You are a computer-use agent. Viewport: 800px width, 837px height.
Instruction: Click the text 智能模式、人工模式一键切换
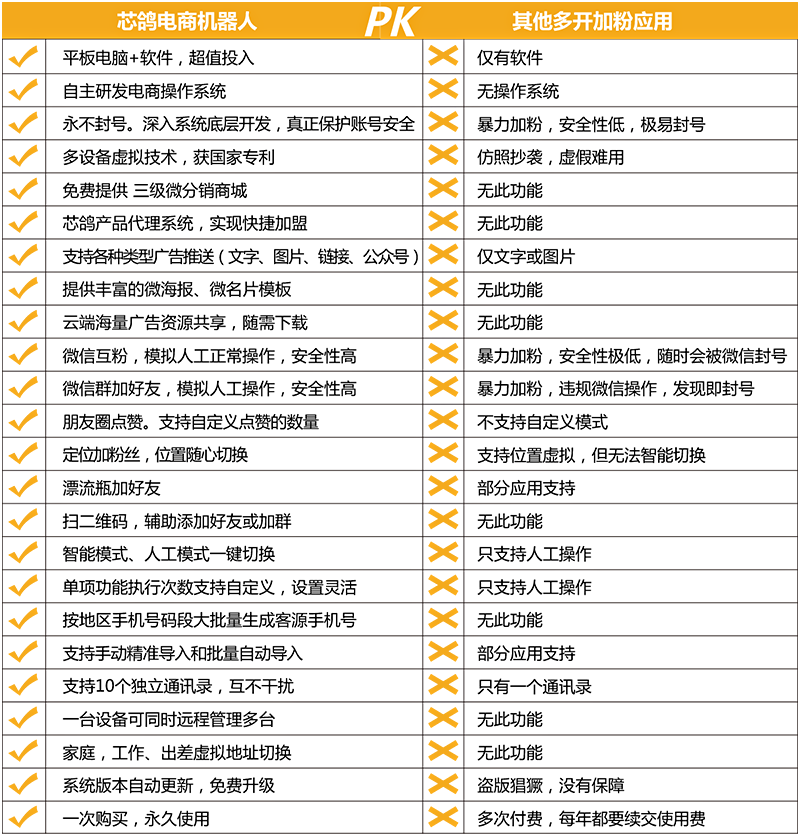click(169, 554)
